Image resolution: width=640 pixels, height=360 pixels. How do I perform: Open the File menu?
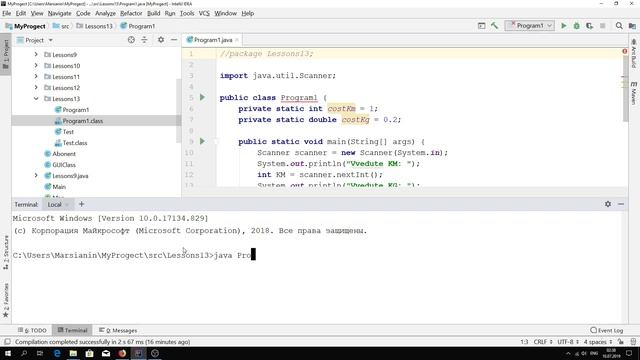click(x=7, y=13)
